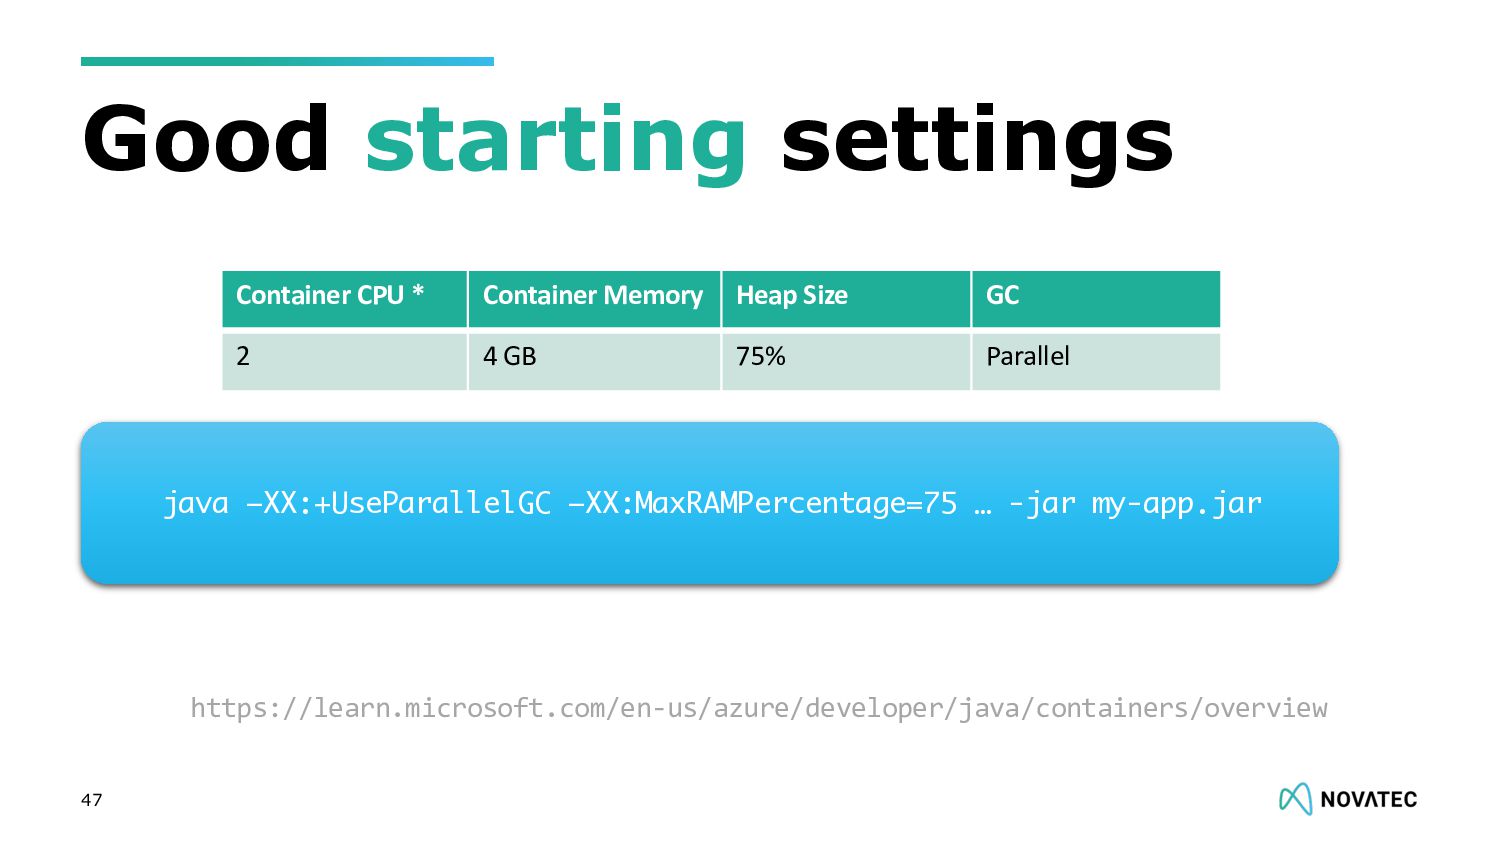Click the -XX:+UseParallelGC option text
This screenshot has height=844, width=1500.
pyautogui.click(x=399, y=502)
